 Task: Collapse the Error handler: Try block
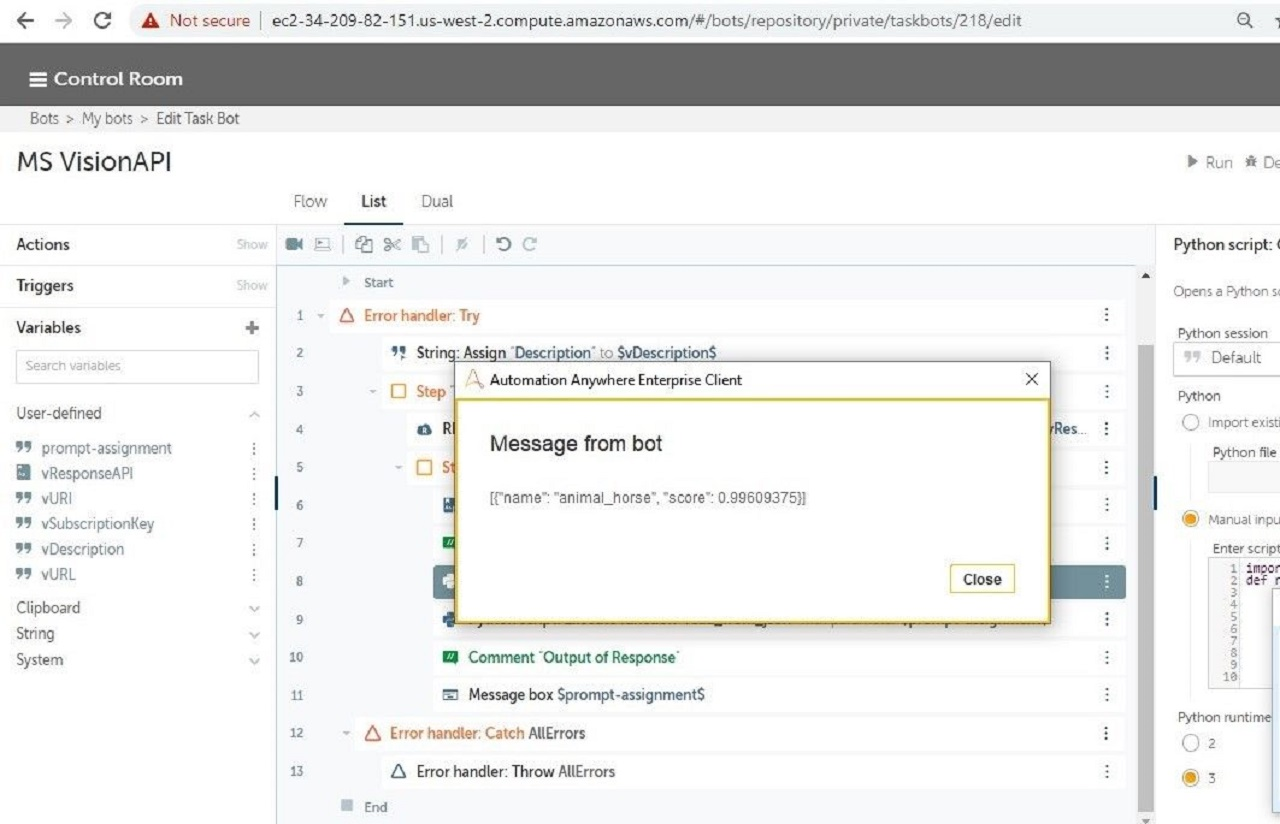point(321,316)
